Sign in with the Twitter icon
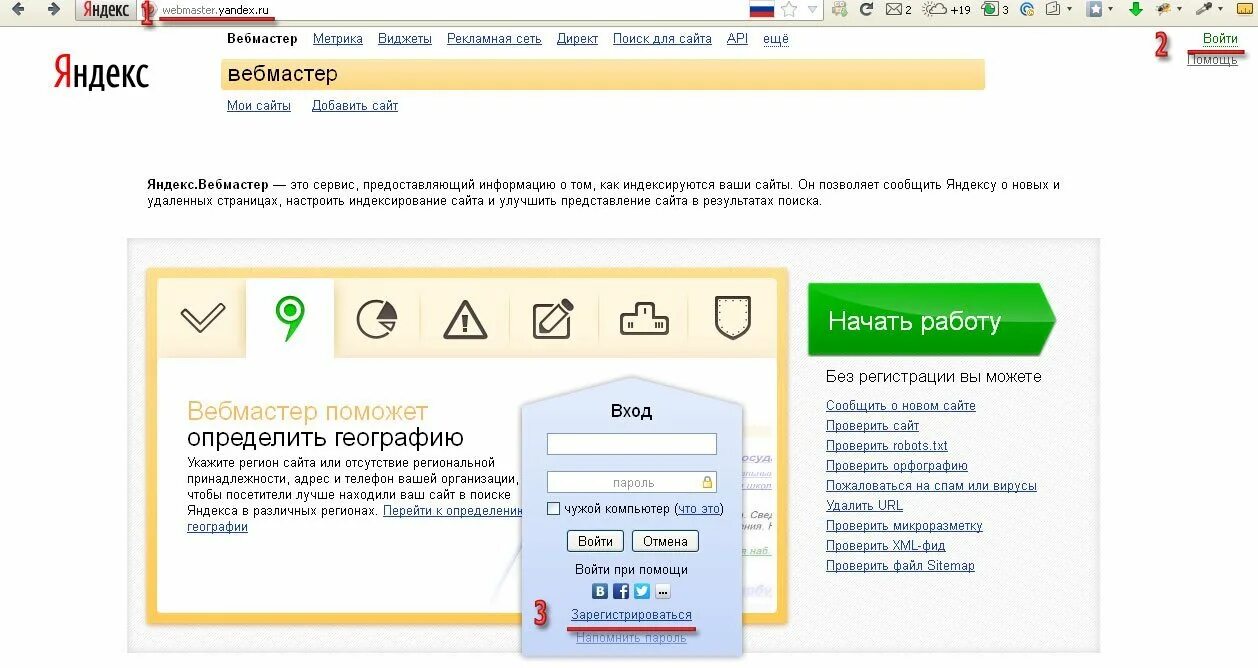 pos(642,591)
